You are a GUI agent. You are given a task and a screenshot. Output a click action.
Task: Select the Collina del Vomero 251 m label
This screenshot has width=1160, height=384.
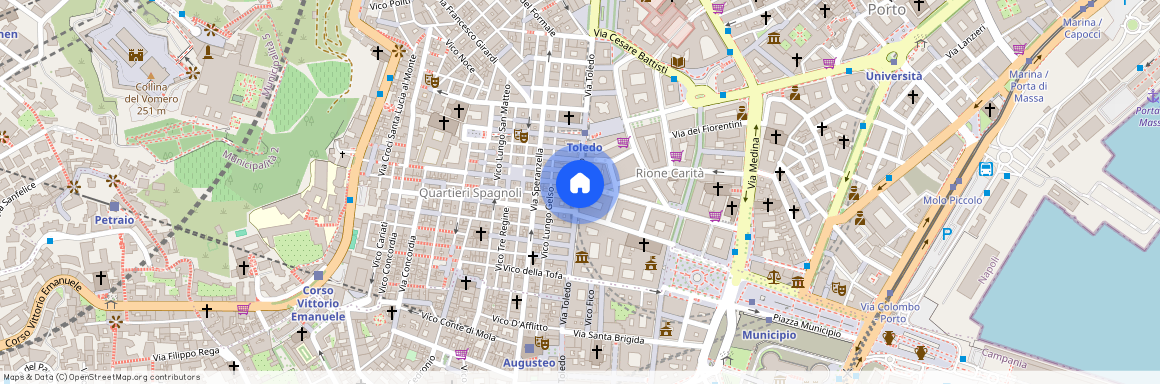point(151,98)
